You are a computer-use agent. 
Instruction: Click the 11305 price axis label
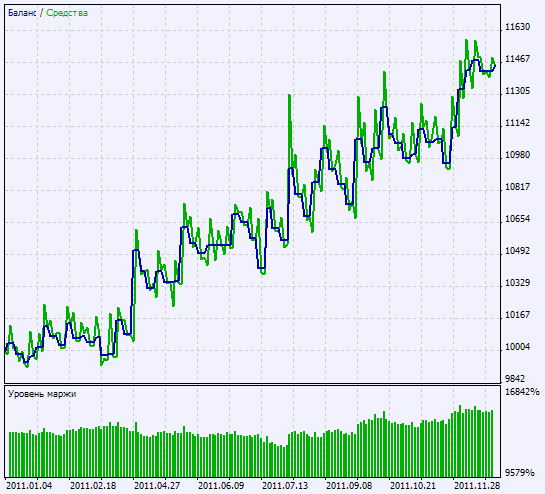coord(517,91)
